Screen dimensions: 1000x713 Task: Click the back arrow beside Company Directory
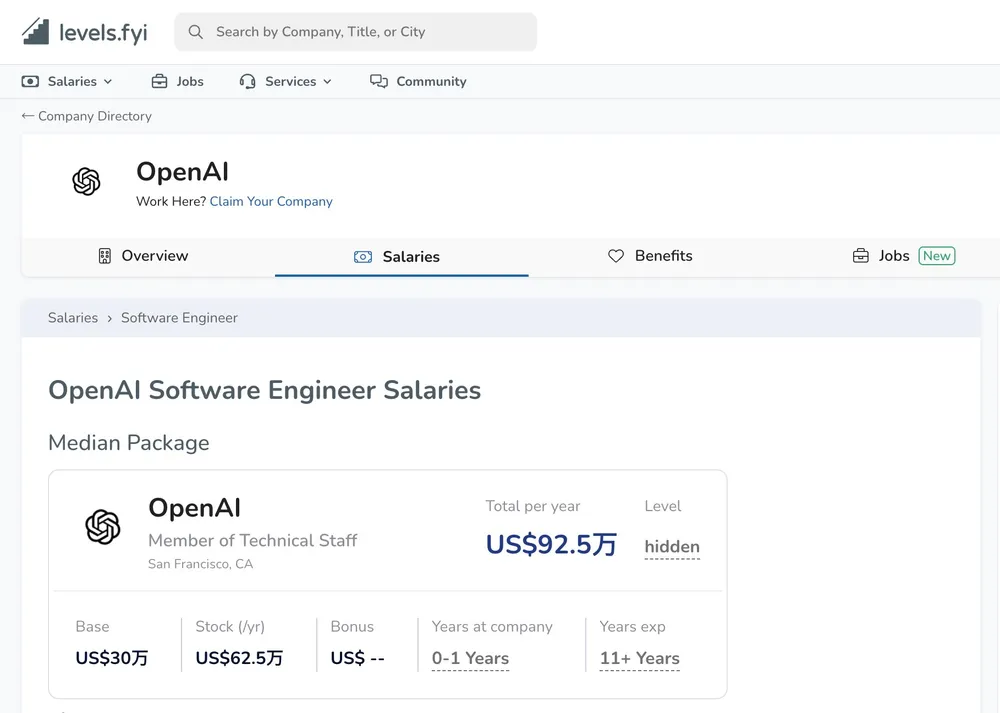click(27, 115)
